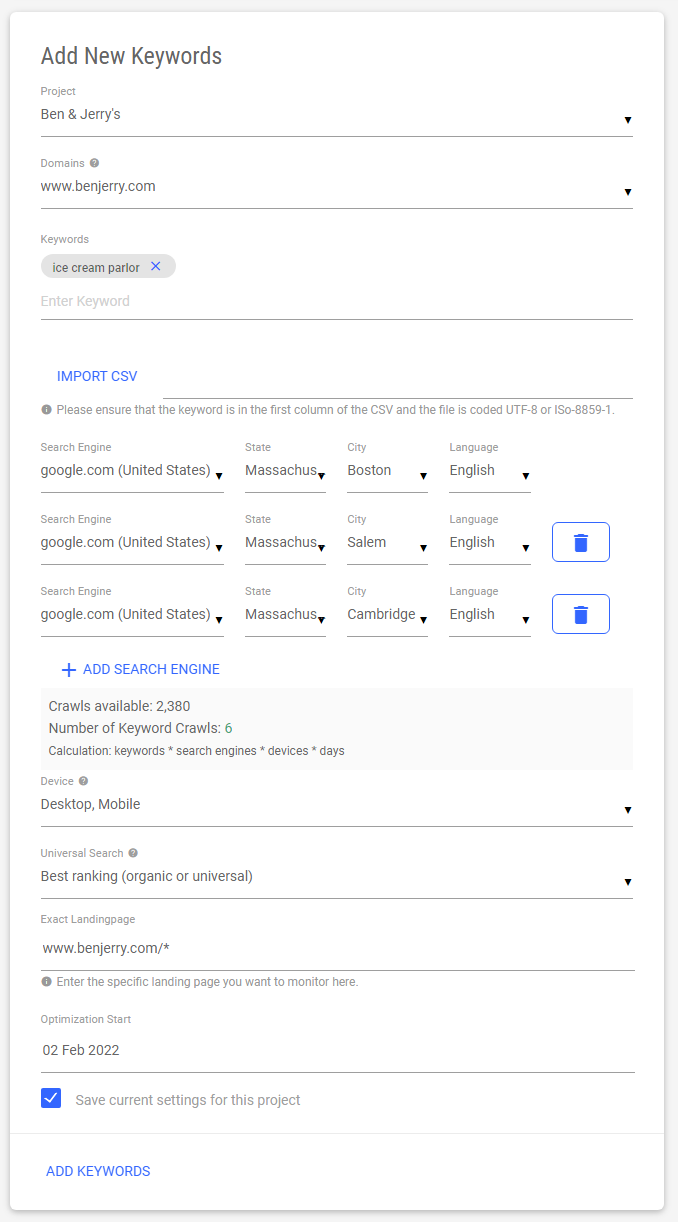Viewport: 678px width, 1222px height.
Task: Open Language dropdown in Boston row
Action: point(489,472)
